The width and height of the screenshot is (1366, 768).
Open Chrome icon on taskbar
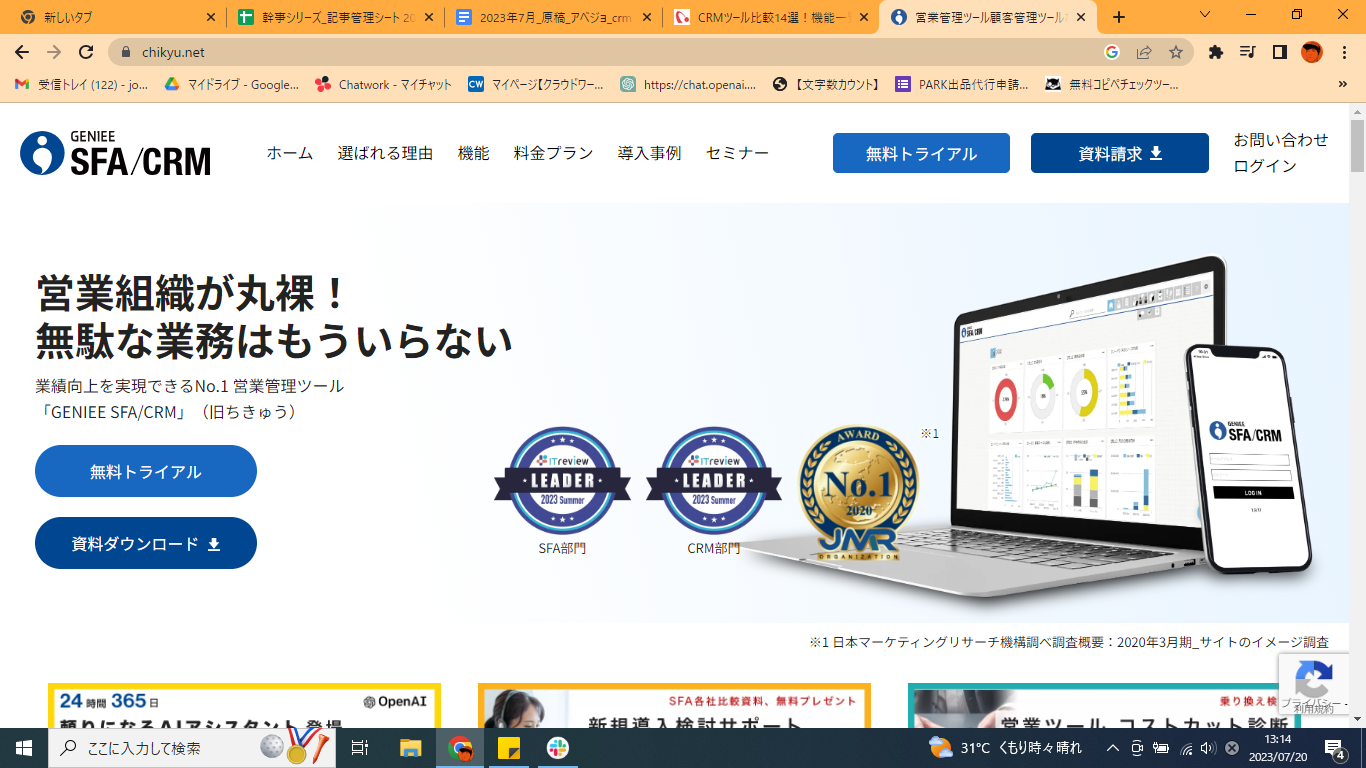pos(460,748)
